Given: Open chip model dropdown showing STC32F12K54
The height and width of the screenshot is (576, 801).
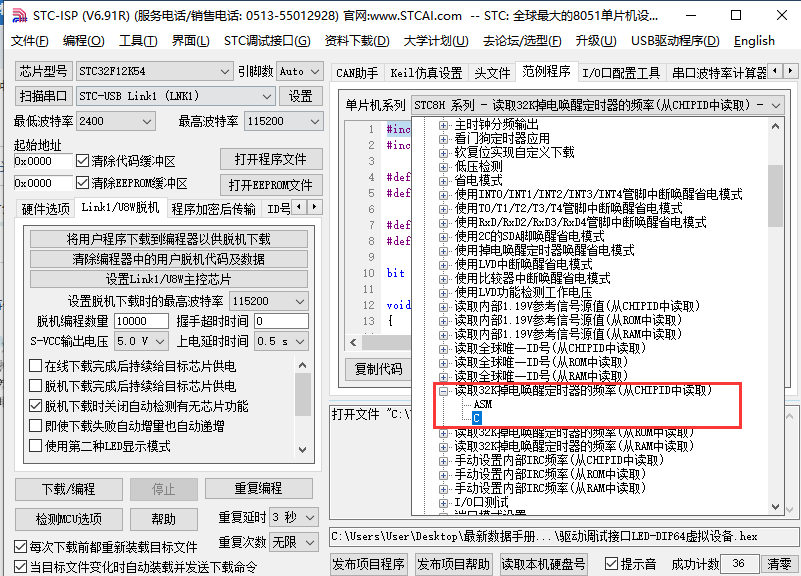Looking at the screenshot, I should point(154,71).
